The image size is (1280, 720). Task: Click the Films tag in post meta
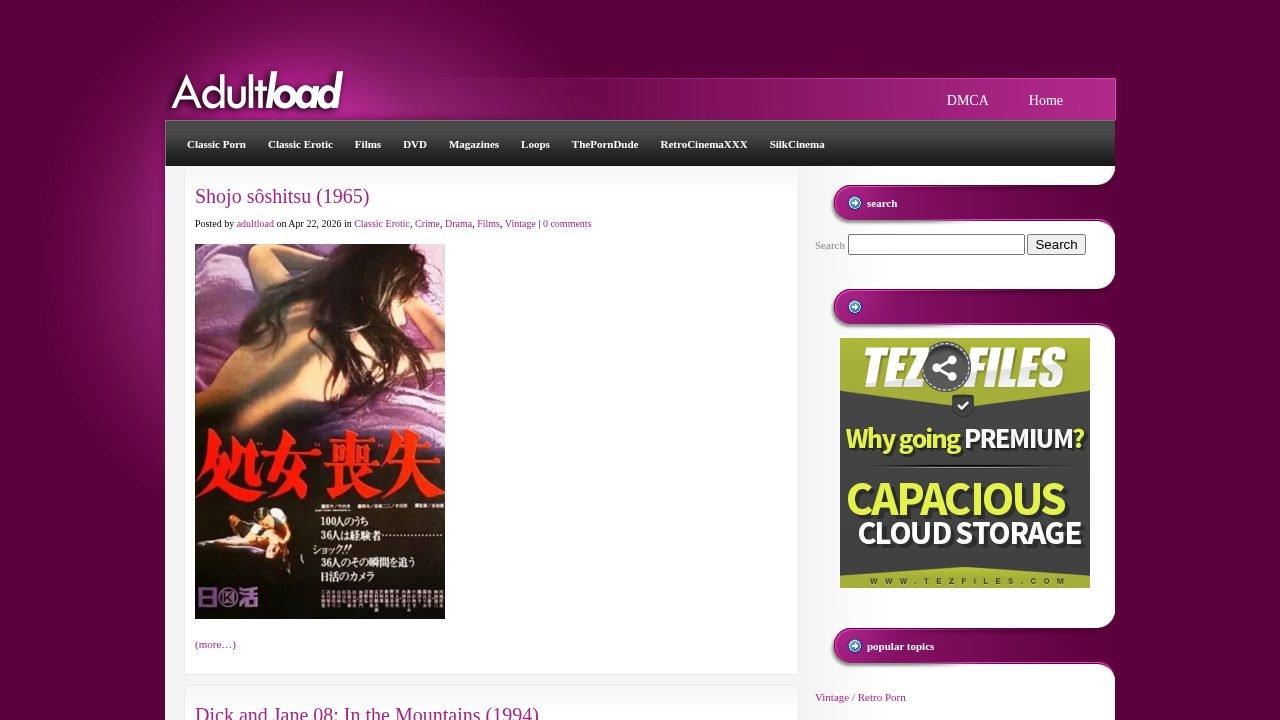488,224
